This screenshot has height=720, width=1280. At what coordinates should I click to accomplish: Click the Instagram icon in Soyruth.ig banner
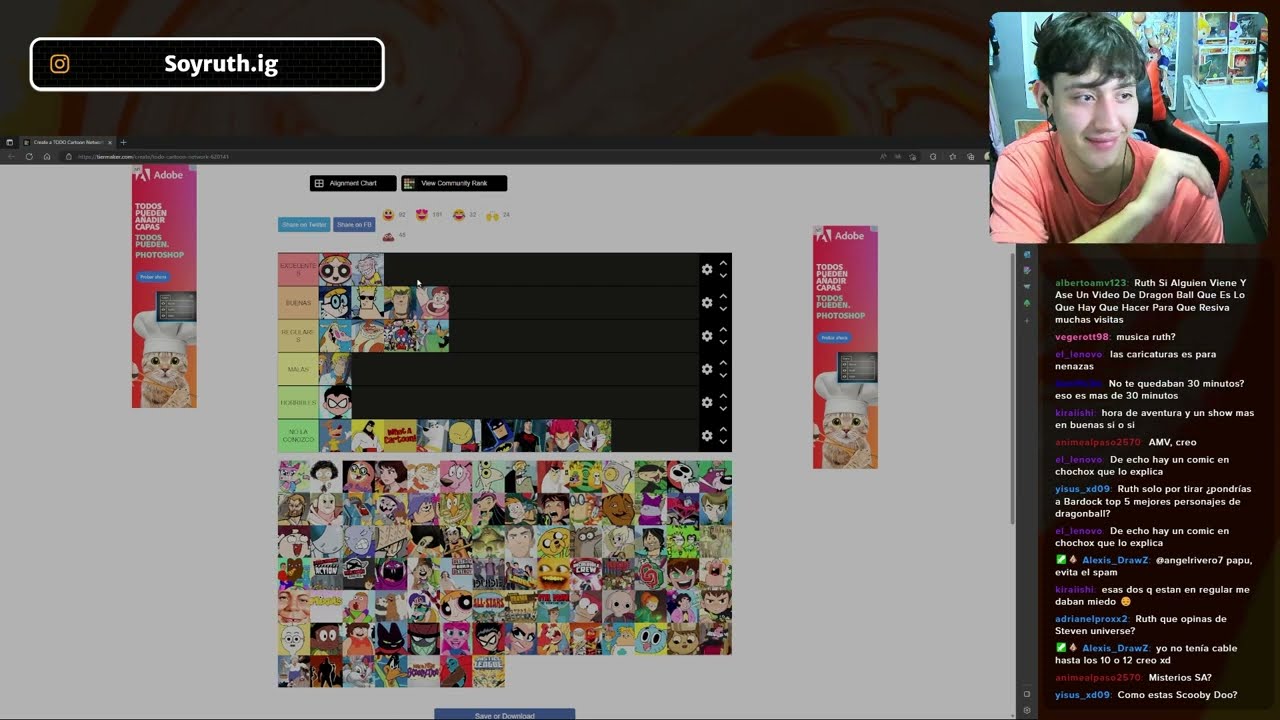(60, 64)
